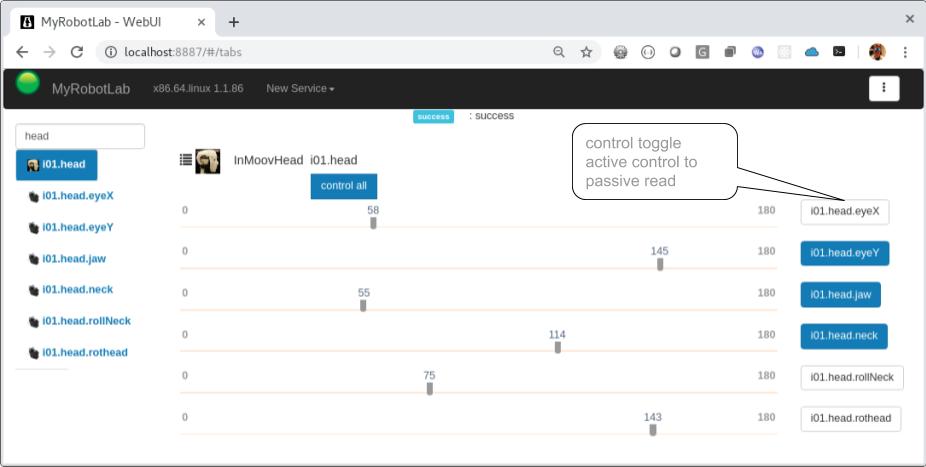Click the rothead slider handle at 143
The image size is (926, 467).
point(653,430)
